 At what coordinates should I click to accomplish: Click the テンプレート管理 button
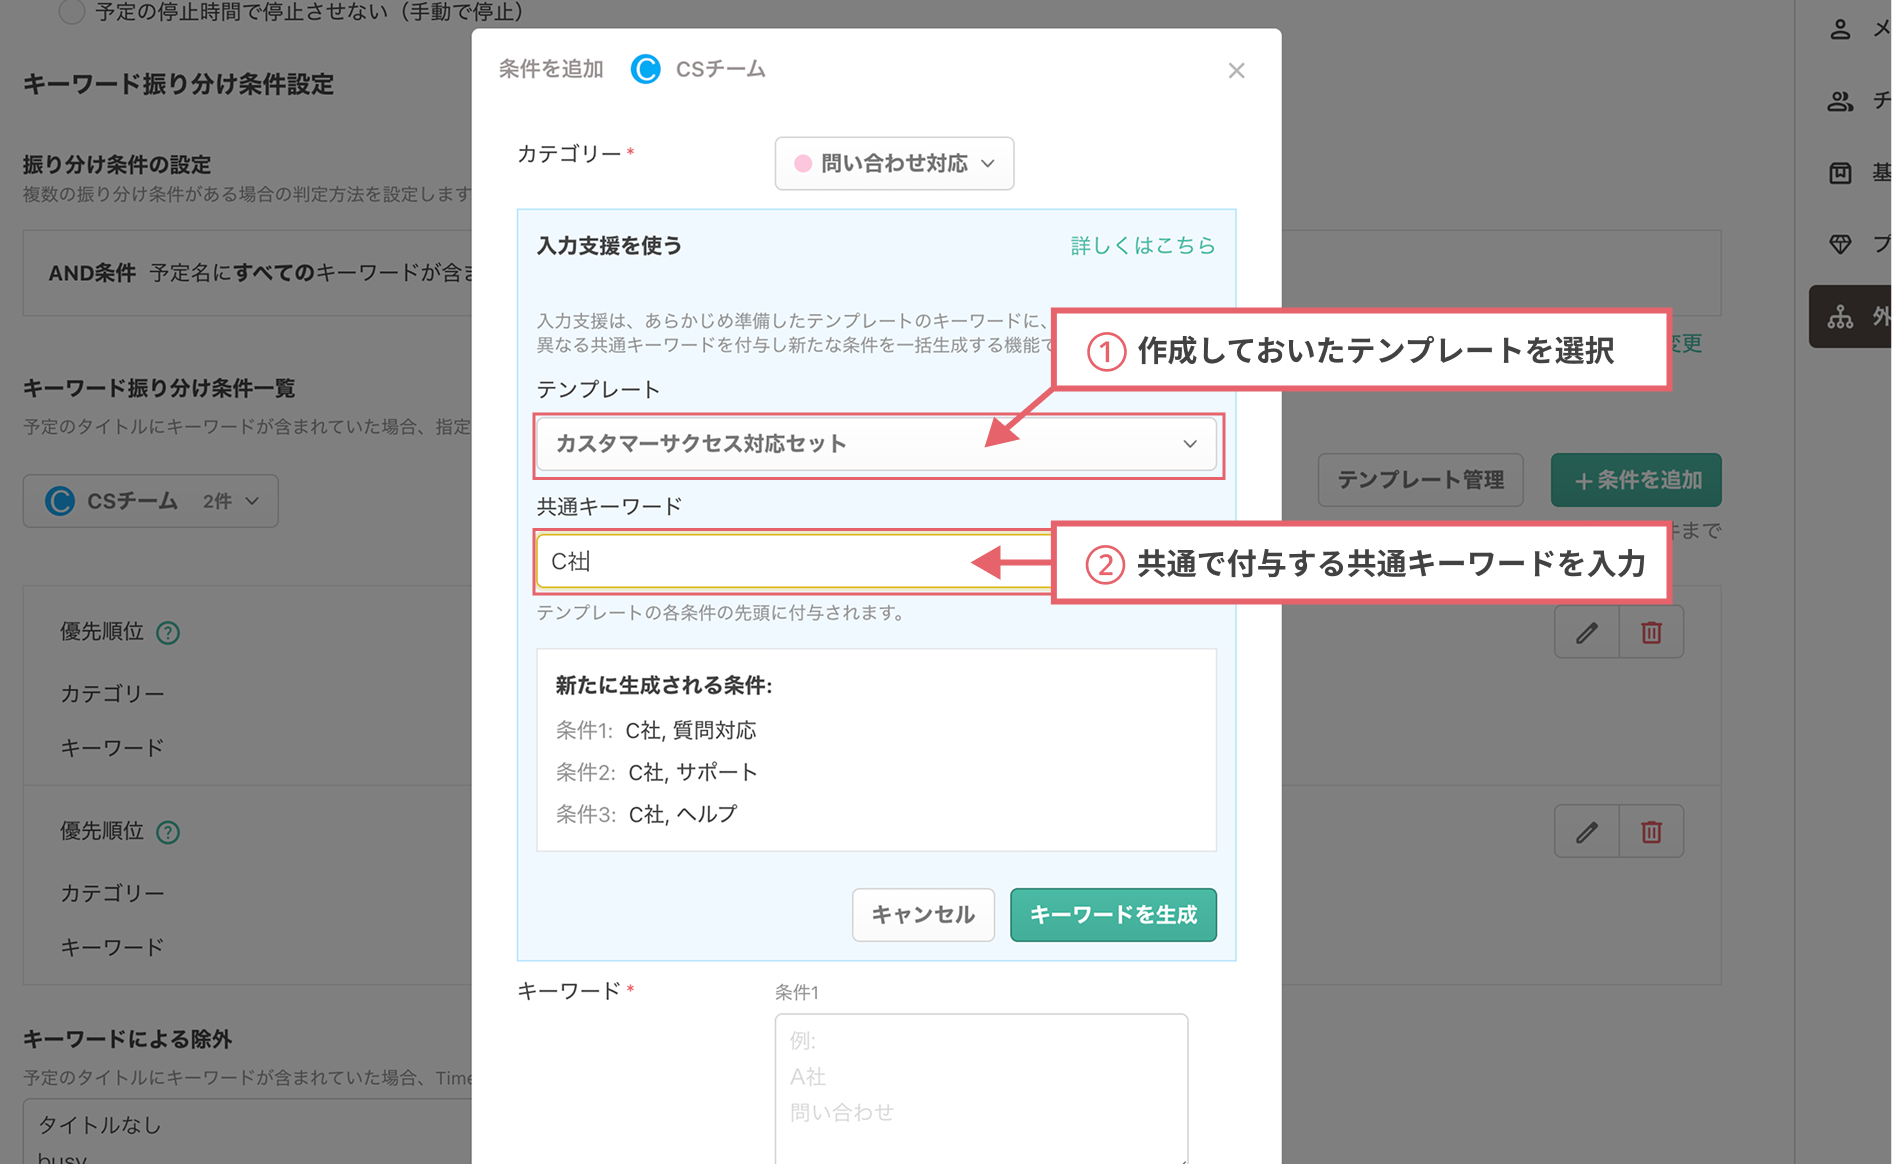coord(1420,479)
